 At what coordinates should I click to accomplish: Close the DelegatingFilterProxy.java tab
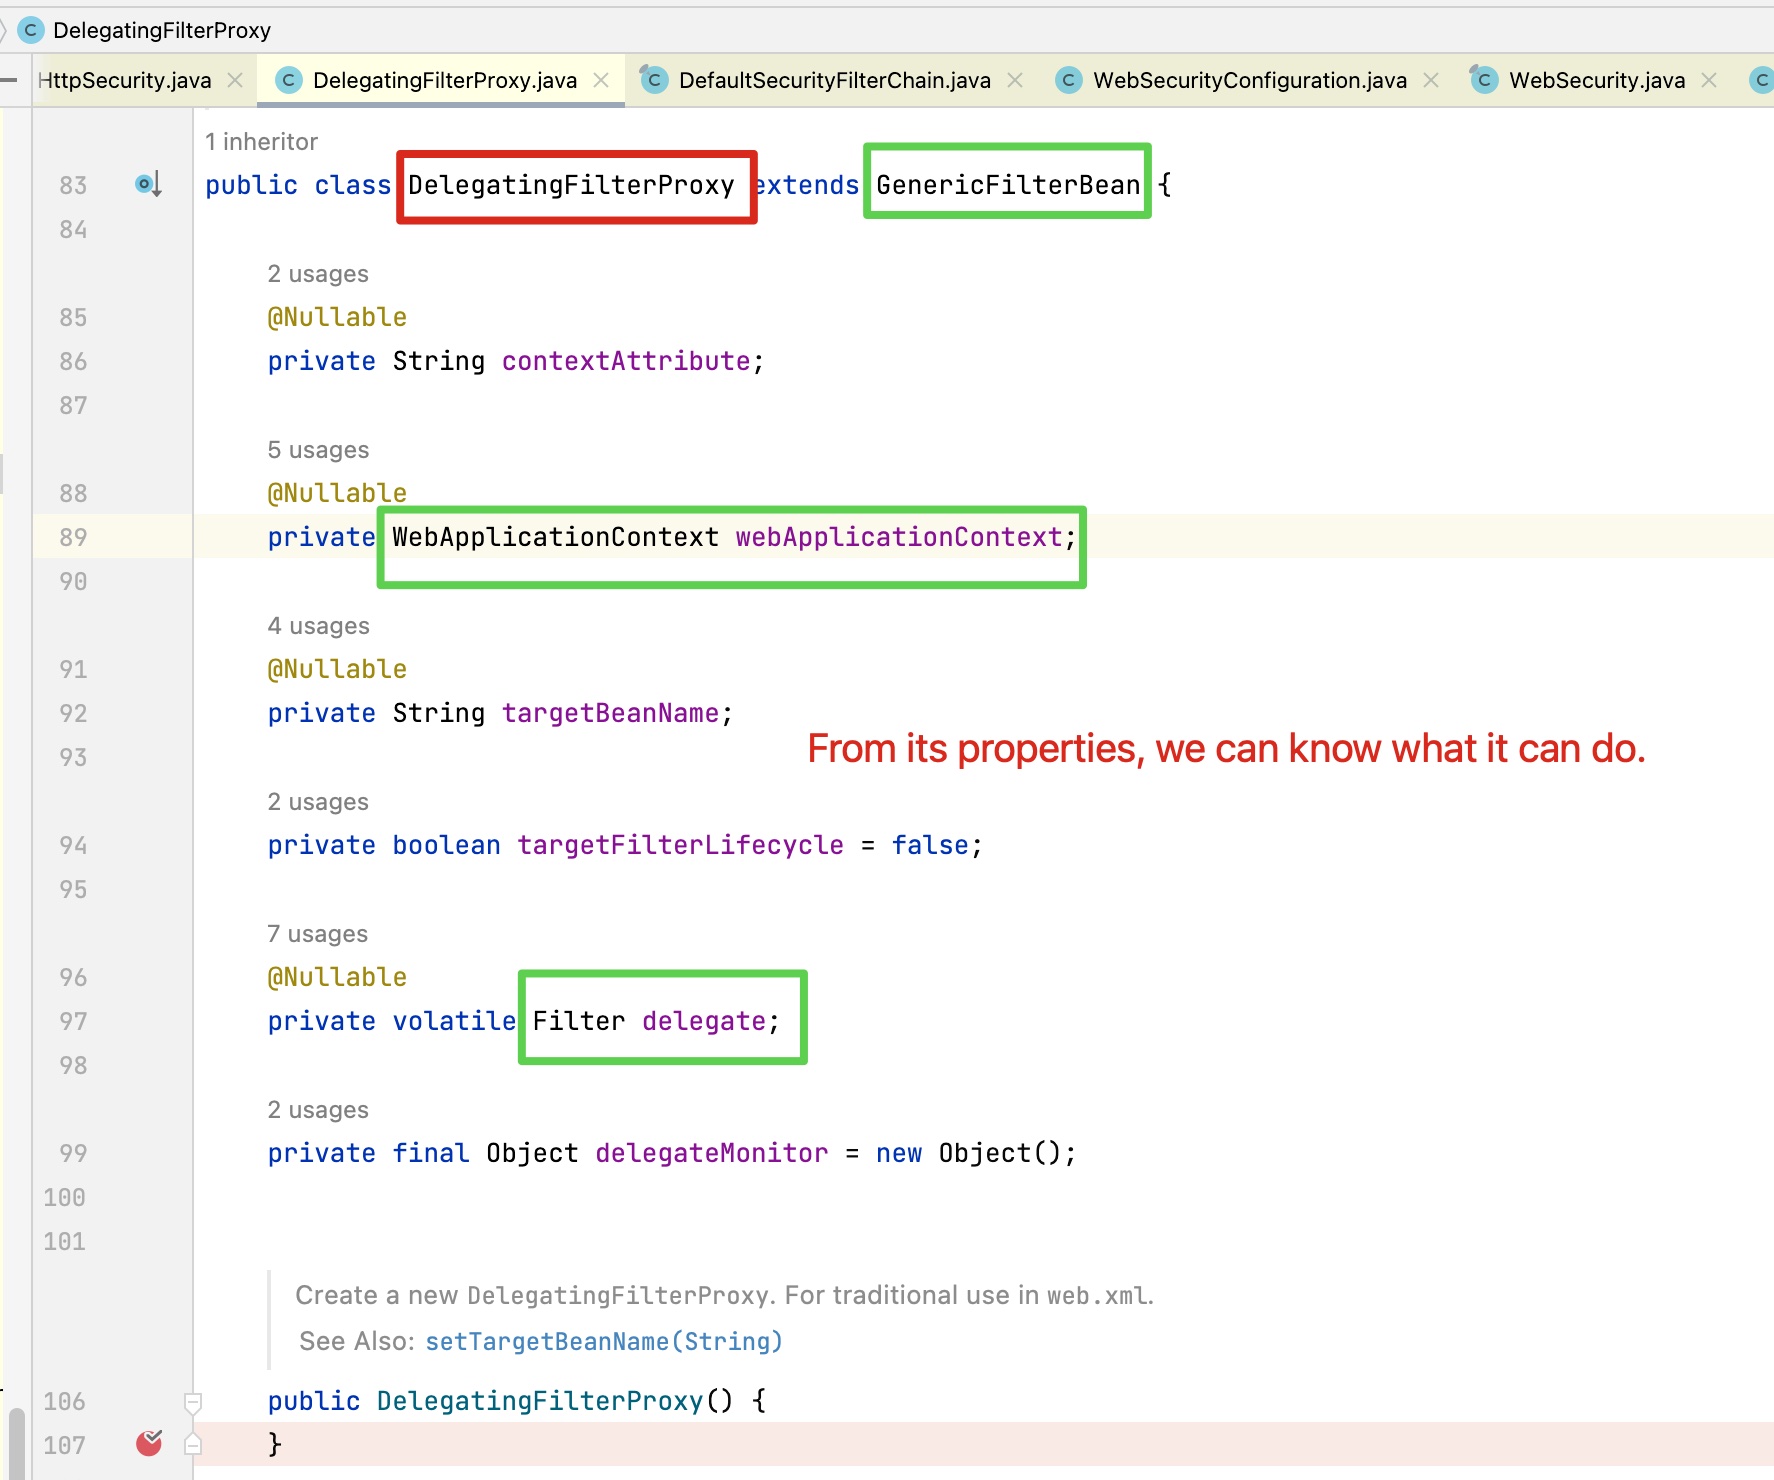[601, 80]
